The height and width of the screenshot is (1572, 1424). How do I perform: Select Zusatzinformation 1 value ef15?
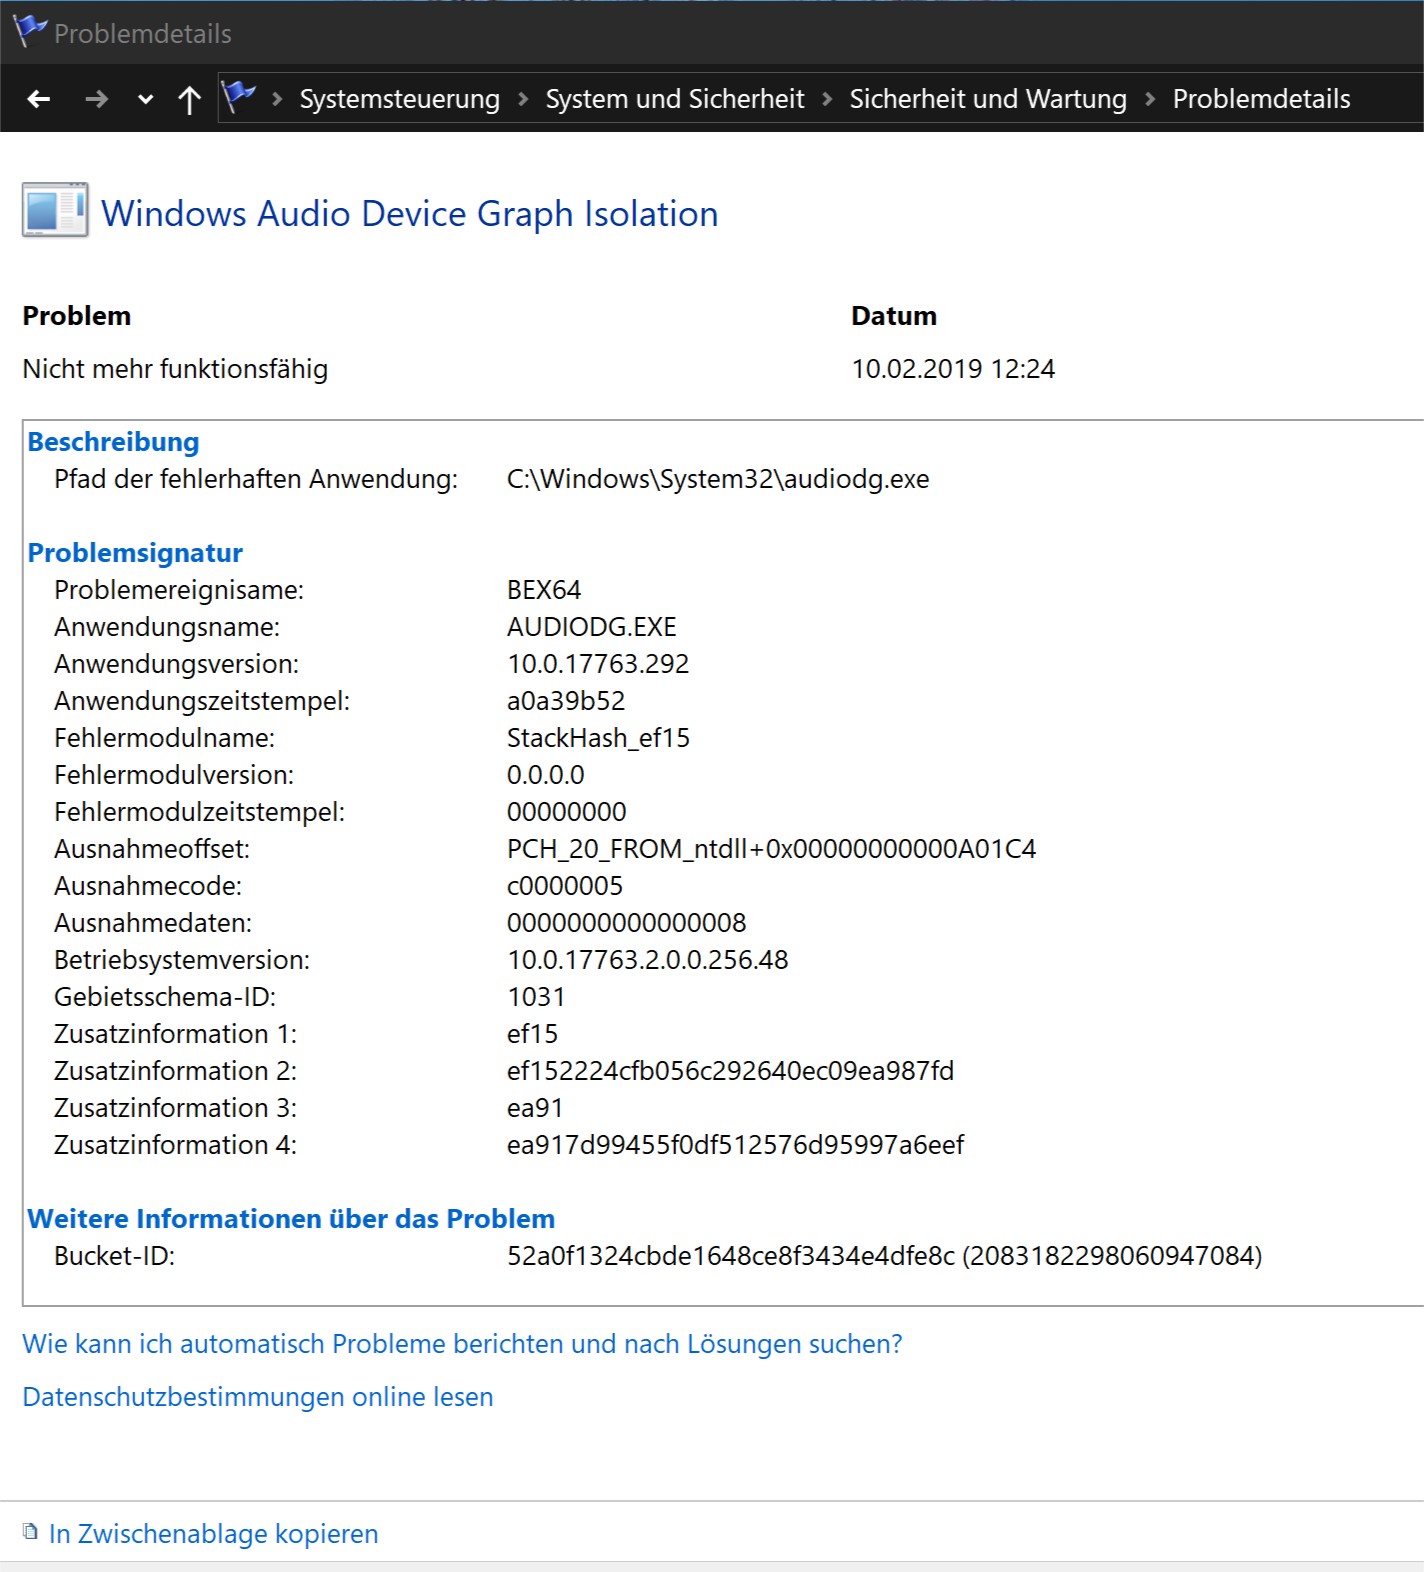[532, 1034]
